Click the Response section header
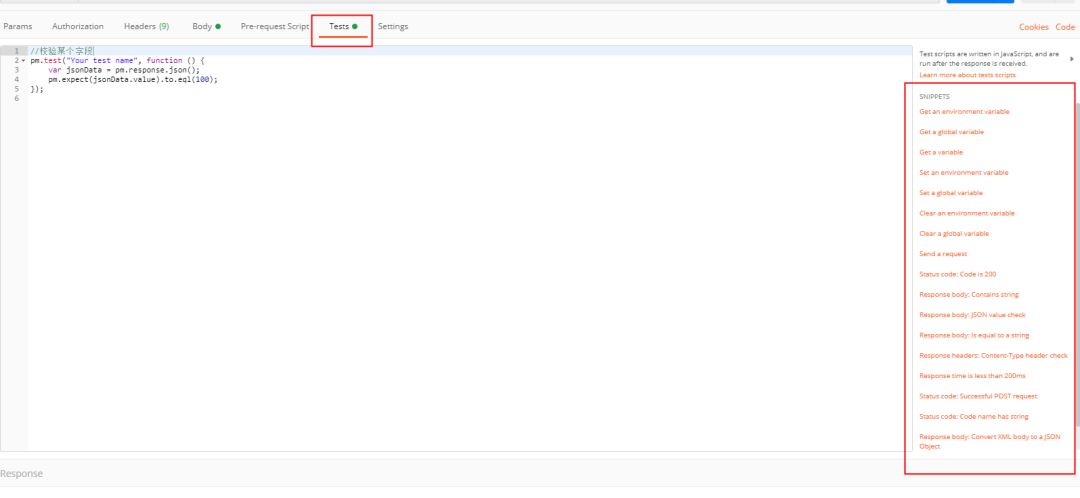 pyautogui.click(x=22, y=473)
